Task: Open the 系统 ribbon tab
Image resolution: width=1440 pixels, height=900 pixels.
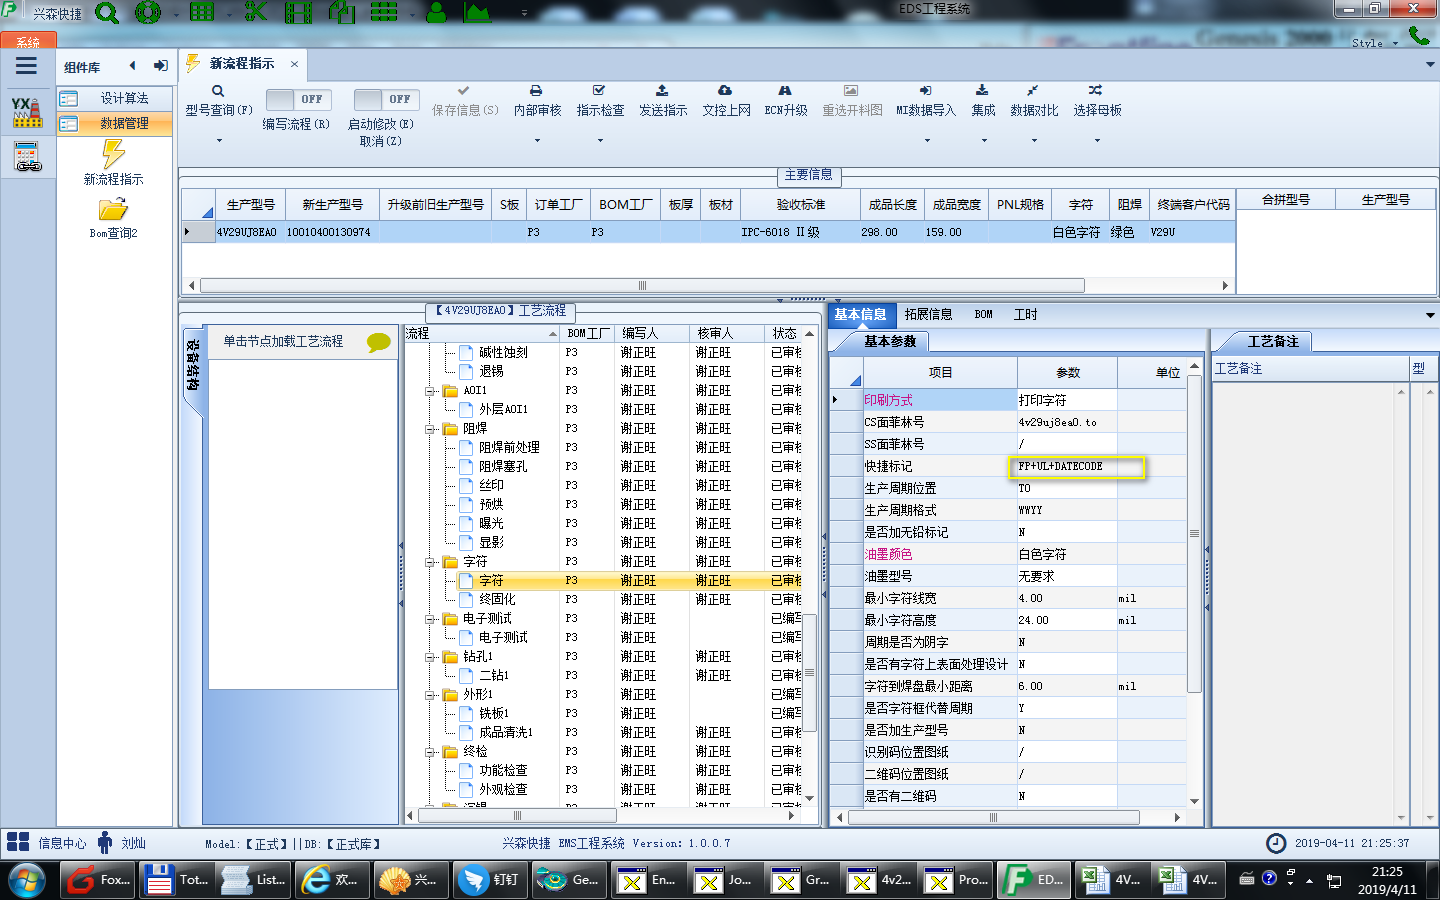Action: pyautogui.click(x=28, y=42)
